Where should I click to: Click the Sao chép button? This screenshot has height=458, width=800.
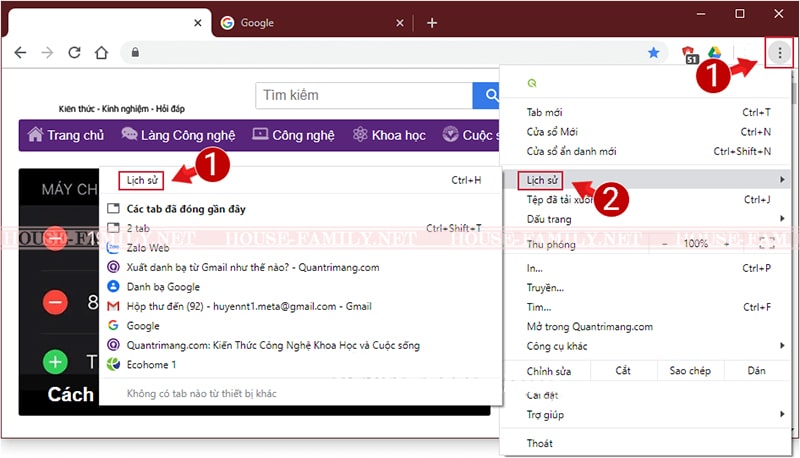[x=690, y=371]
